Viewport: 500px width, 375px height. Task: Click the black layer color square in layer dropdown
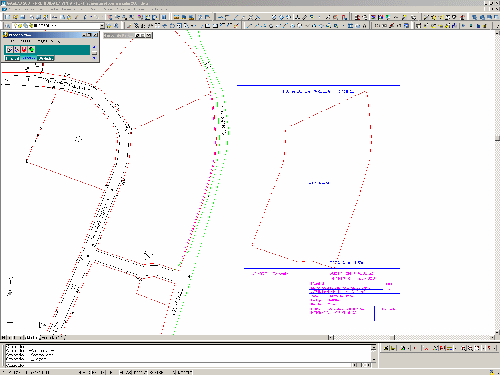(x=36, y=25)
